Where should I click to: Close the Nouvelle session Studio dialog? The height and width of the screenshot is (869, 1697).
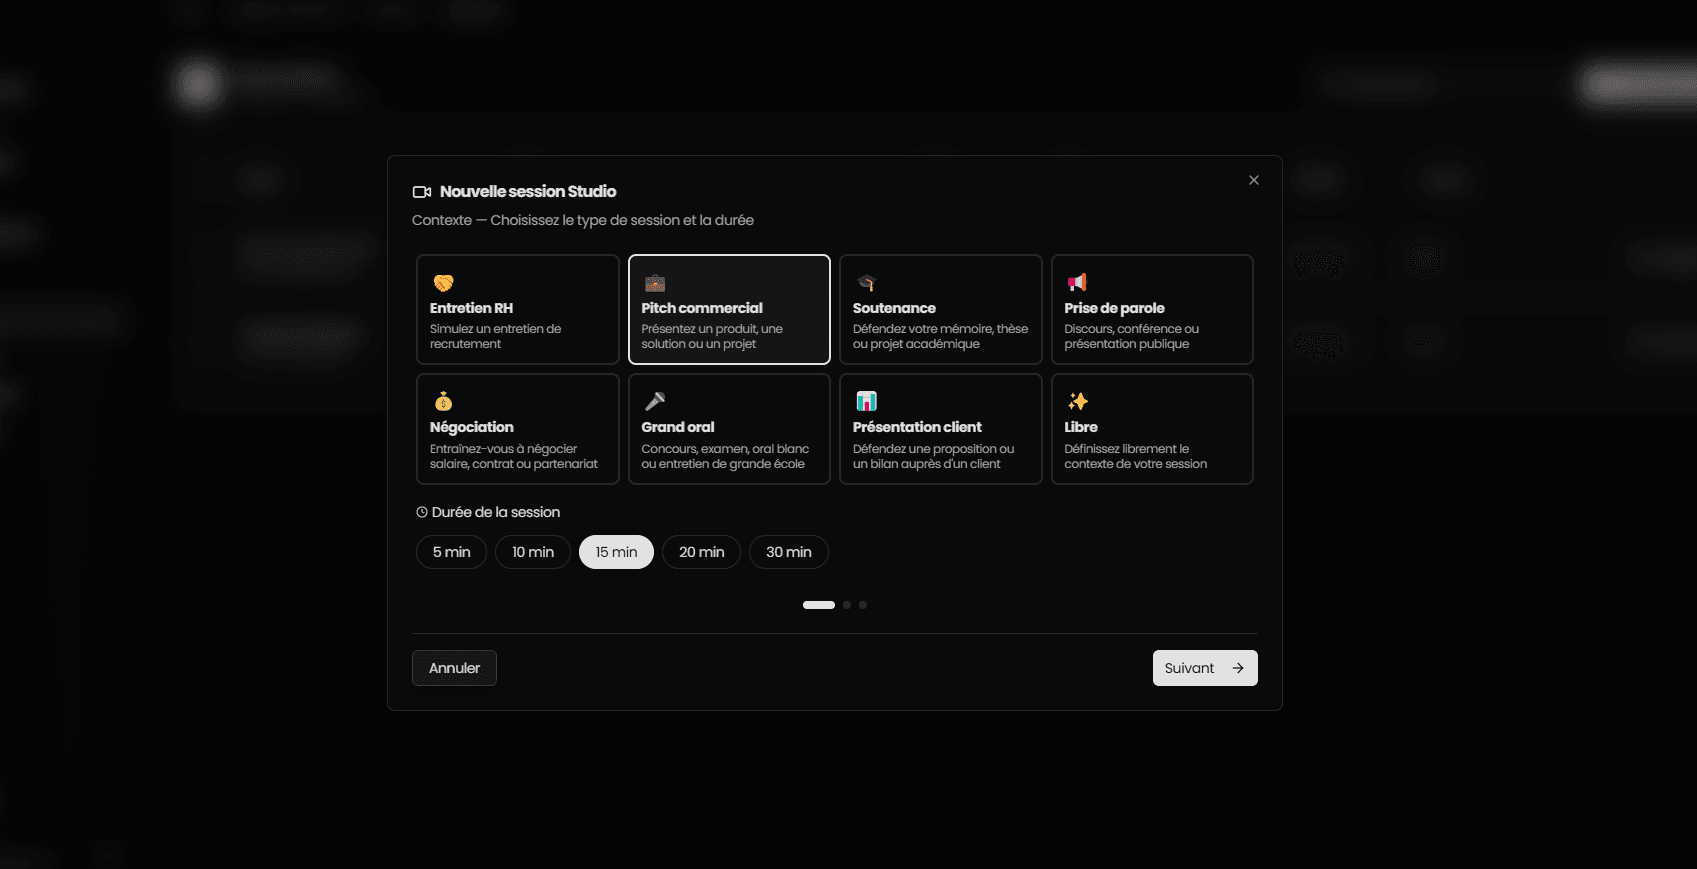1254,180
